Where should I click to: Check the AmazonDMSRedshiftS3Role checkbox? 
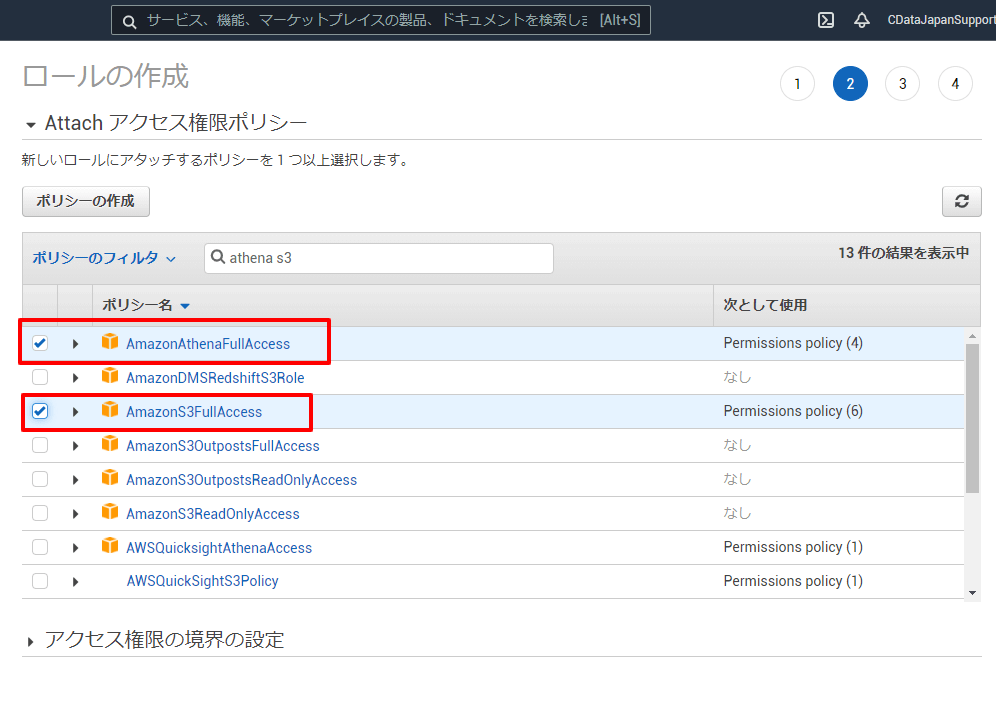40,377
